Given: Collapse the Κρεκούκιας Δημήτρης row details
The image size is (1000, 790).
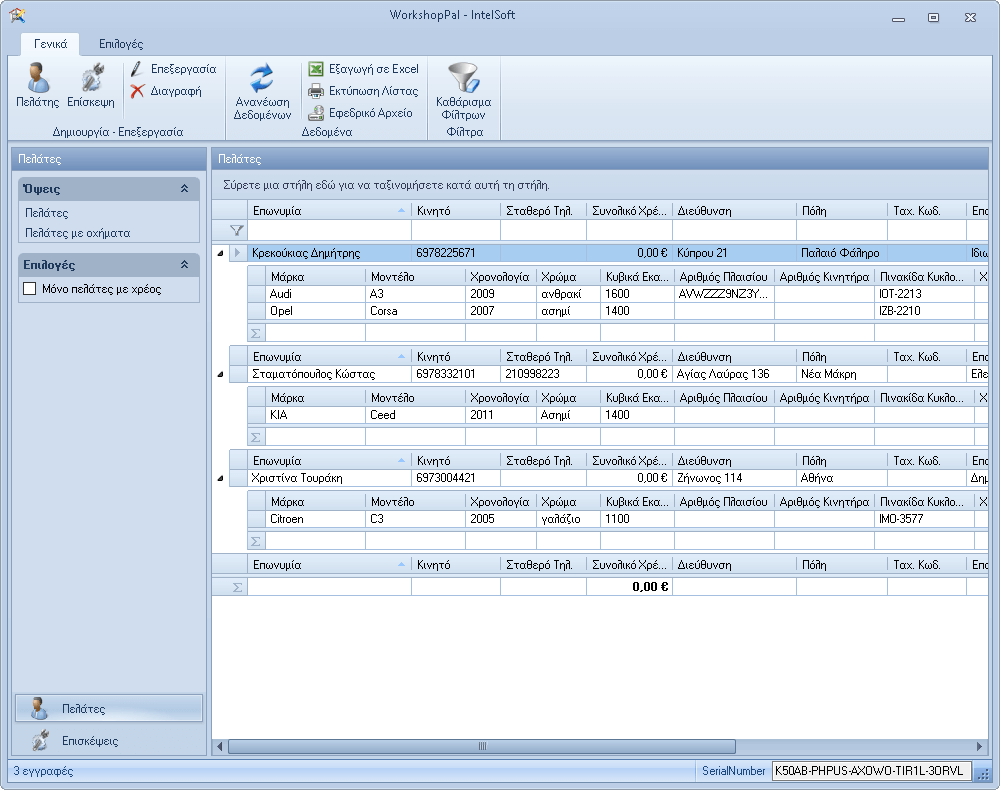Looking at the screenshot, I should pyautogui.click(x=220, y=254).
